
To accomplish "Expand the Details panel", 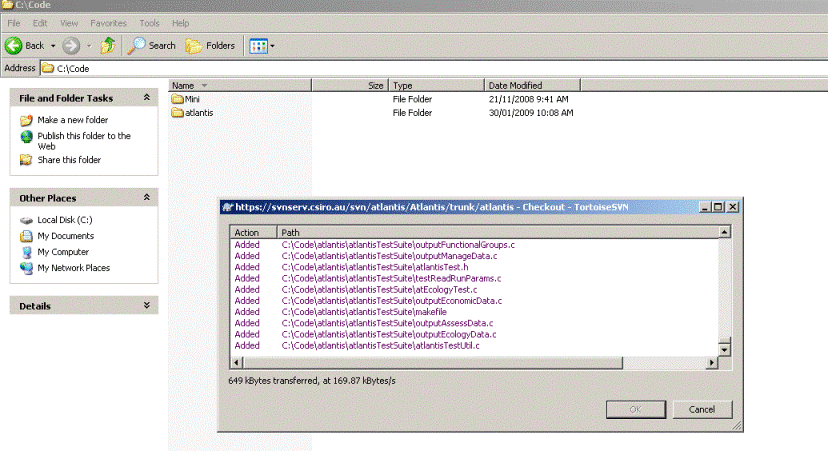I will (x=147, y=306).
